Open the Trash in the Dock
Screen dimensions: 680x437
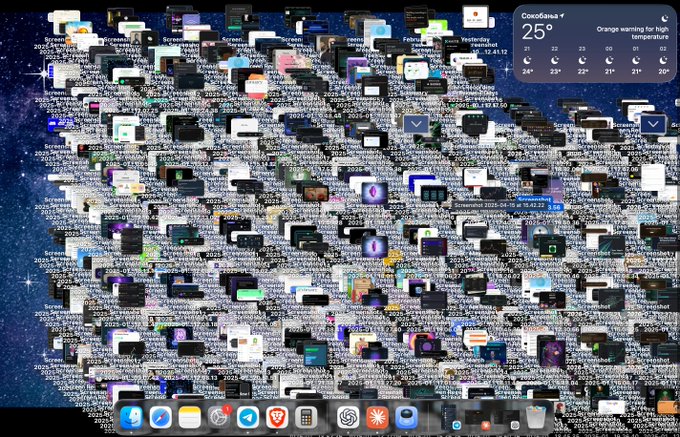click(536, 417)
